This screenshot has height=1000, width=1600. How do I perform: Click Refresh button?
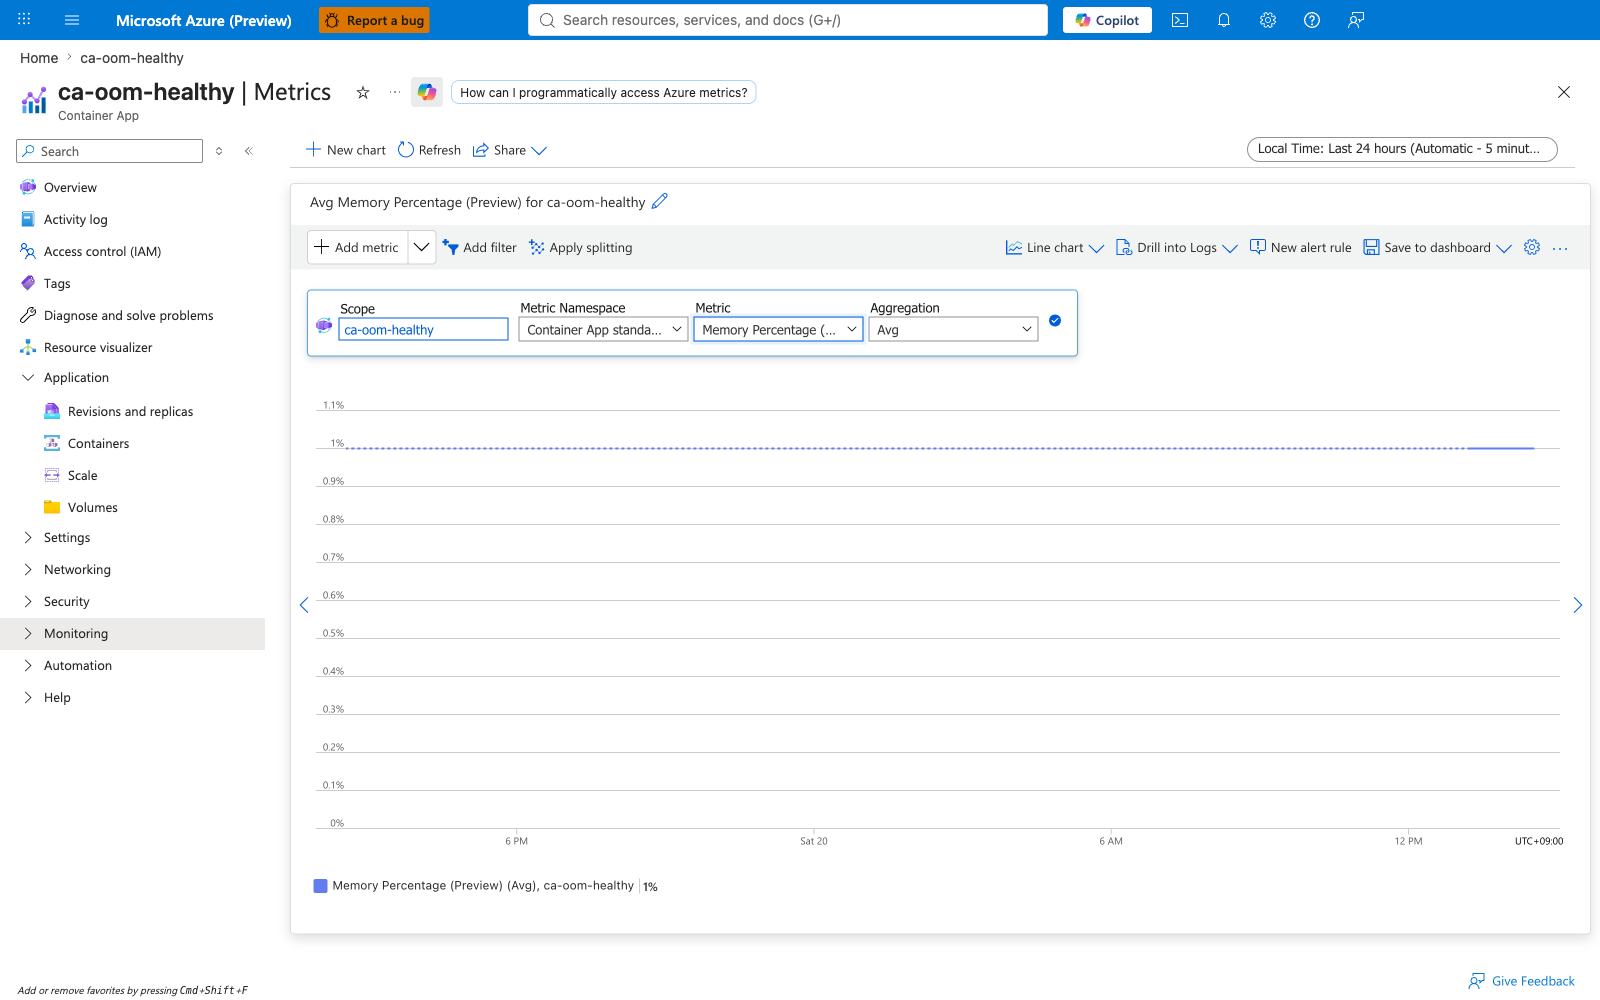[x=429, y=150]
